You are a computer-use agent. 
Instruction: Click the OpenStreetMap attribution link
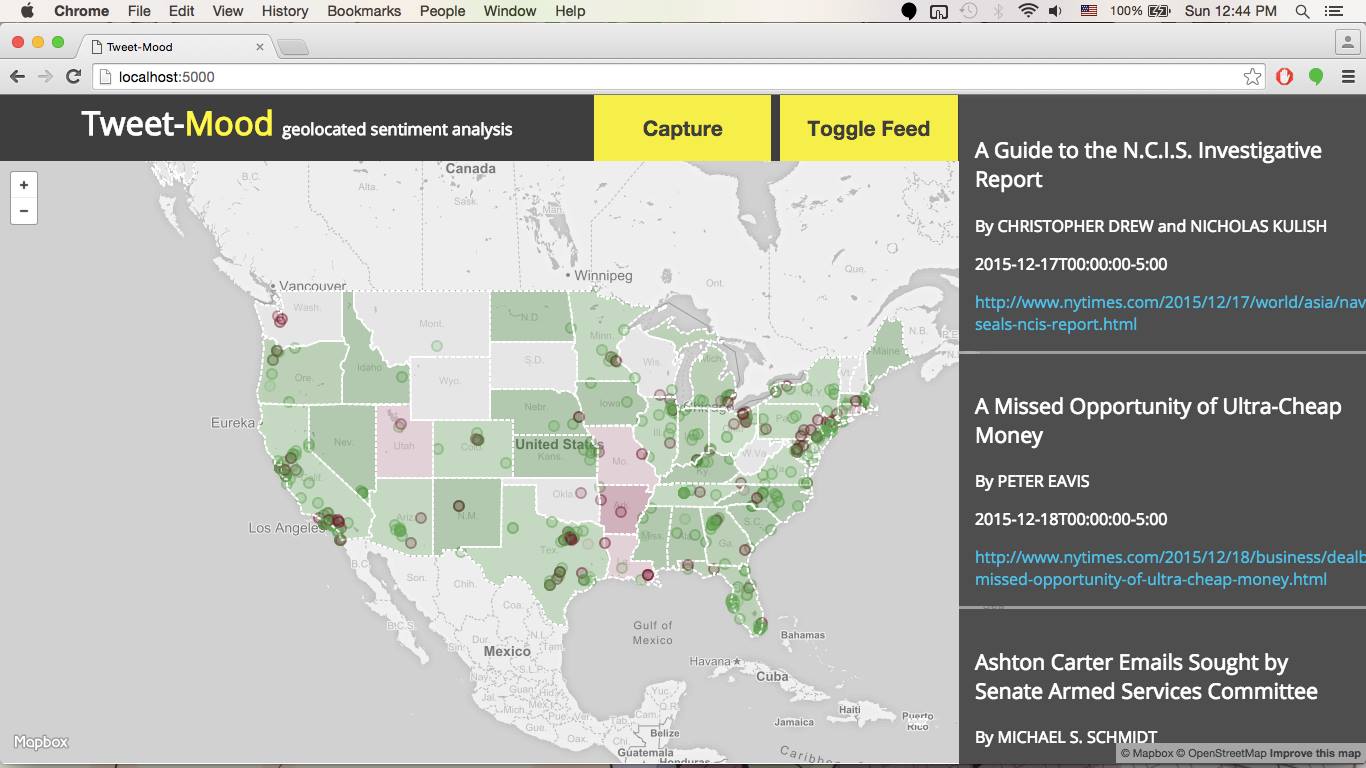point(1222,753)
